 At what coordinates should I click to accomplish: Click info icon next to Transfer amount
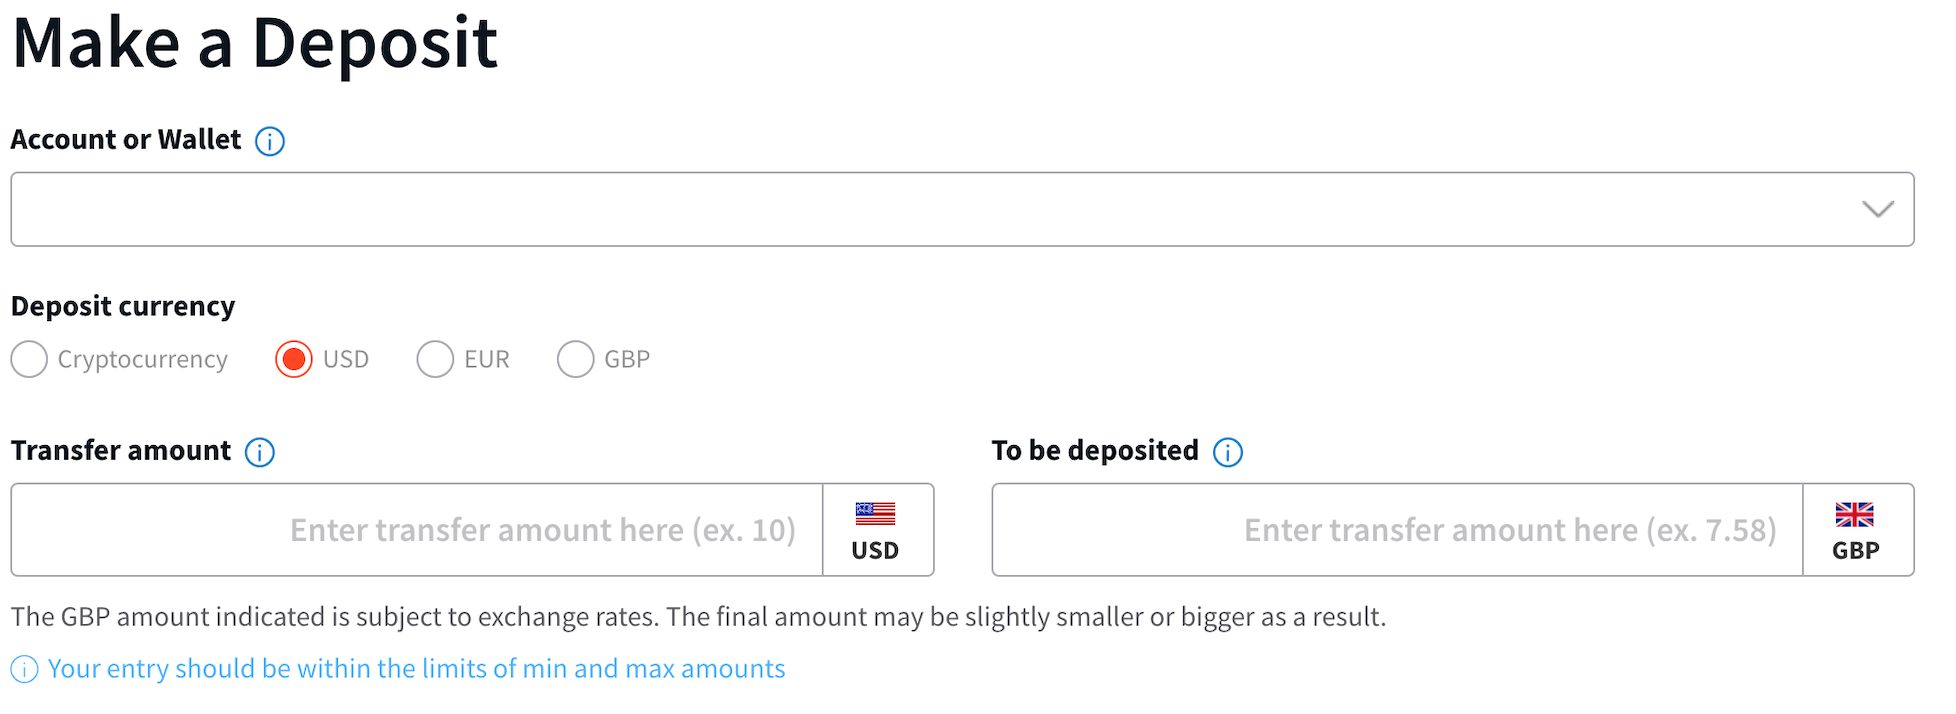[260, 452]
